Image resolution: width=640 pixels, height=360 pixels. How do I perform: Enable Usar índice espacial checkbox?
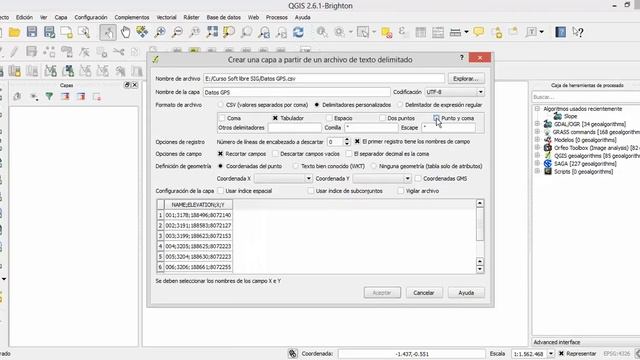[x=220, y=191]
